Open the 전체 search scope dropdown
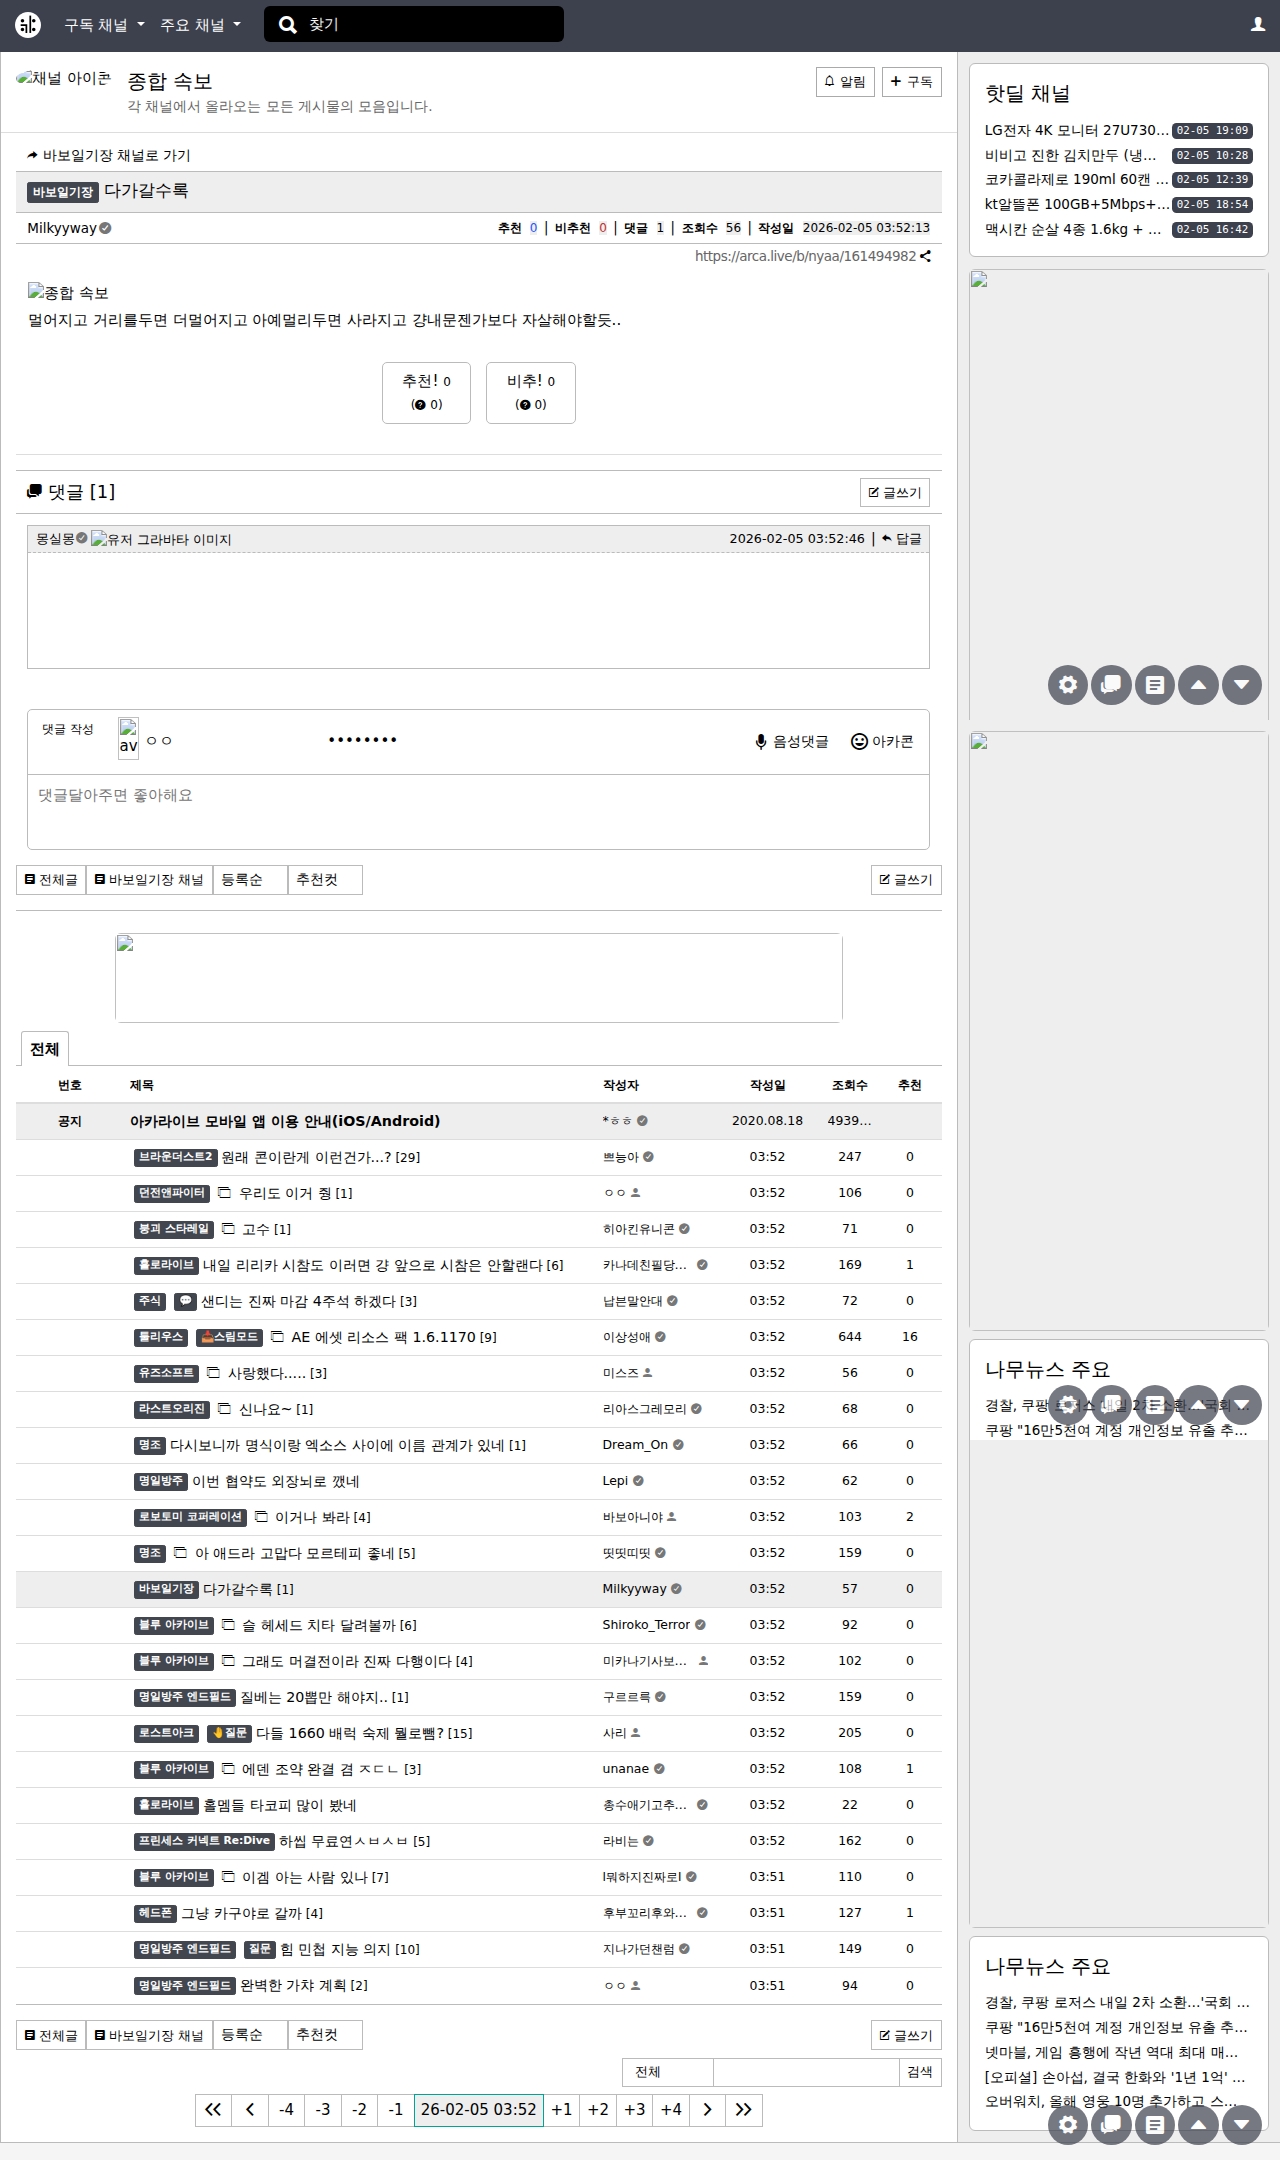Image resolution: width=1280 pixels, height=2160 pixels. pos(667,2072)
